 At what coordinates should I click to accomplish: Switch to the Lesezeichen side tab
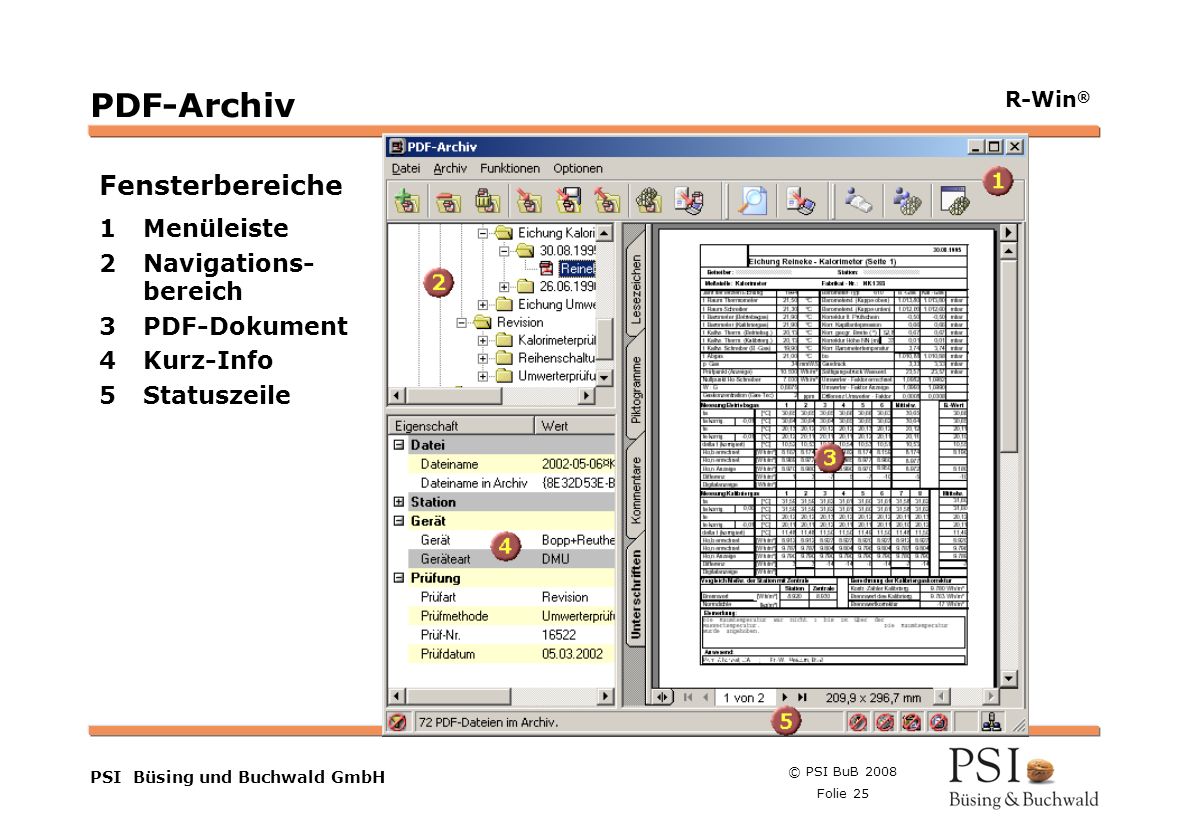point(636,289)
